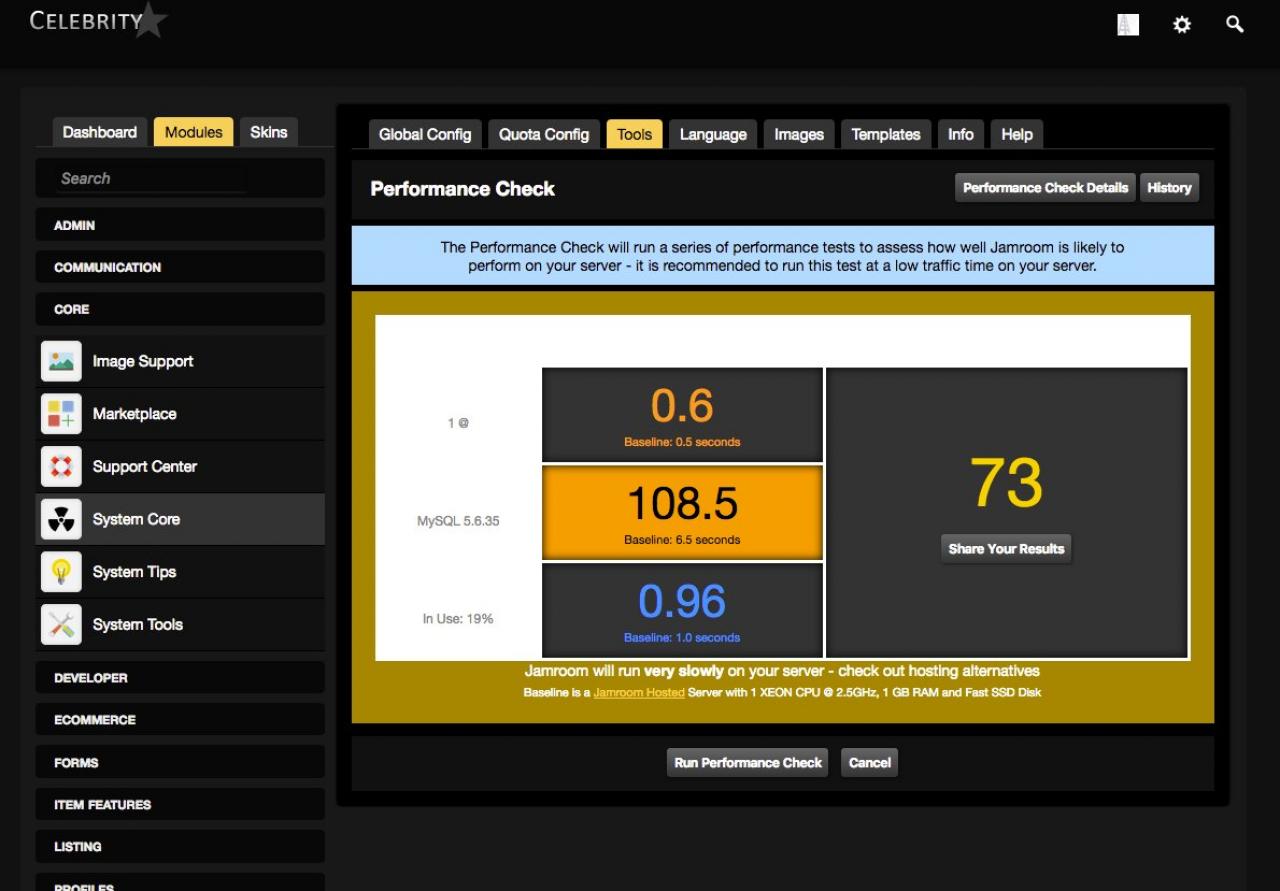Open settings via the gear icon
The width and height of the screenshot is (1280, 891).
(1182, 25)
